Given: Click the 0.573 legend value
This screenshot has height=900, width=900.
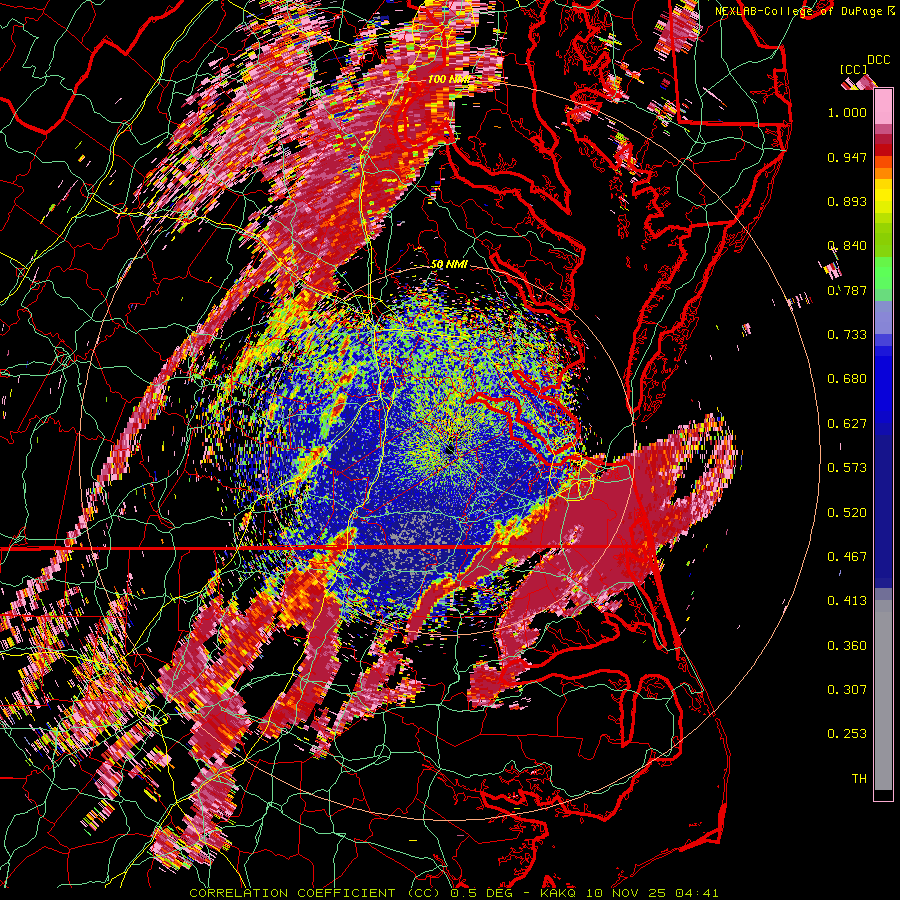Looking at the screenshot, I should (847, 468).
